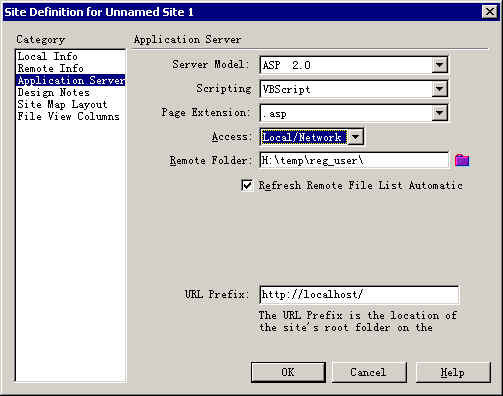The image size is (503, 396).
Task: Click into the Remote Folder path field
Action: 354,160
